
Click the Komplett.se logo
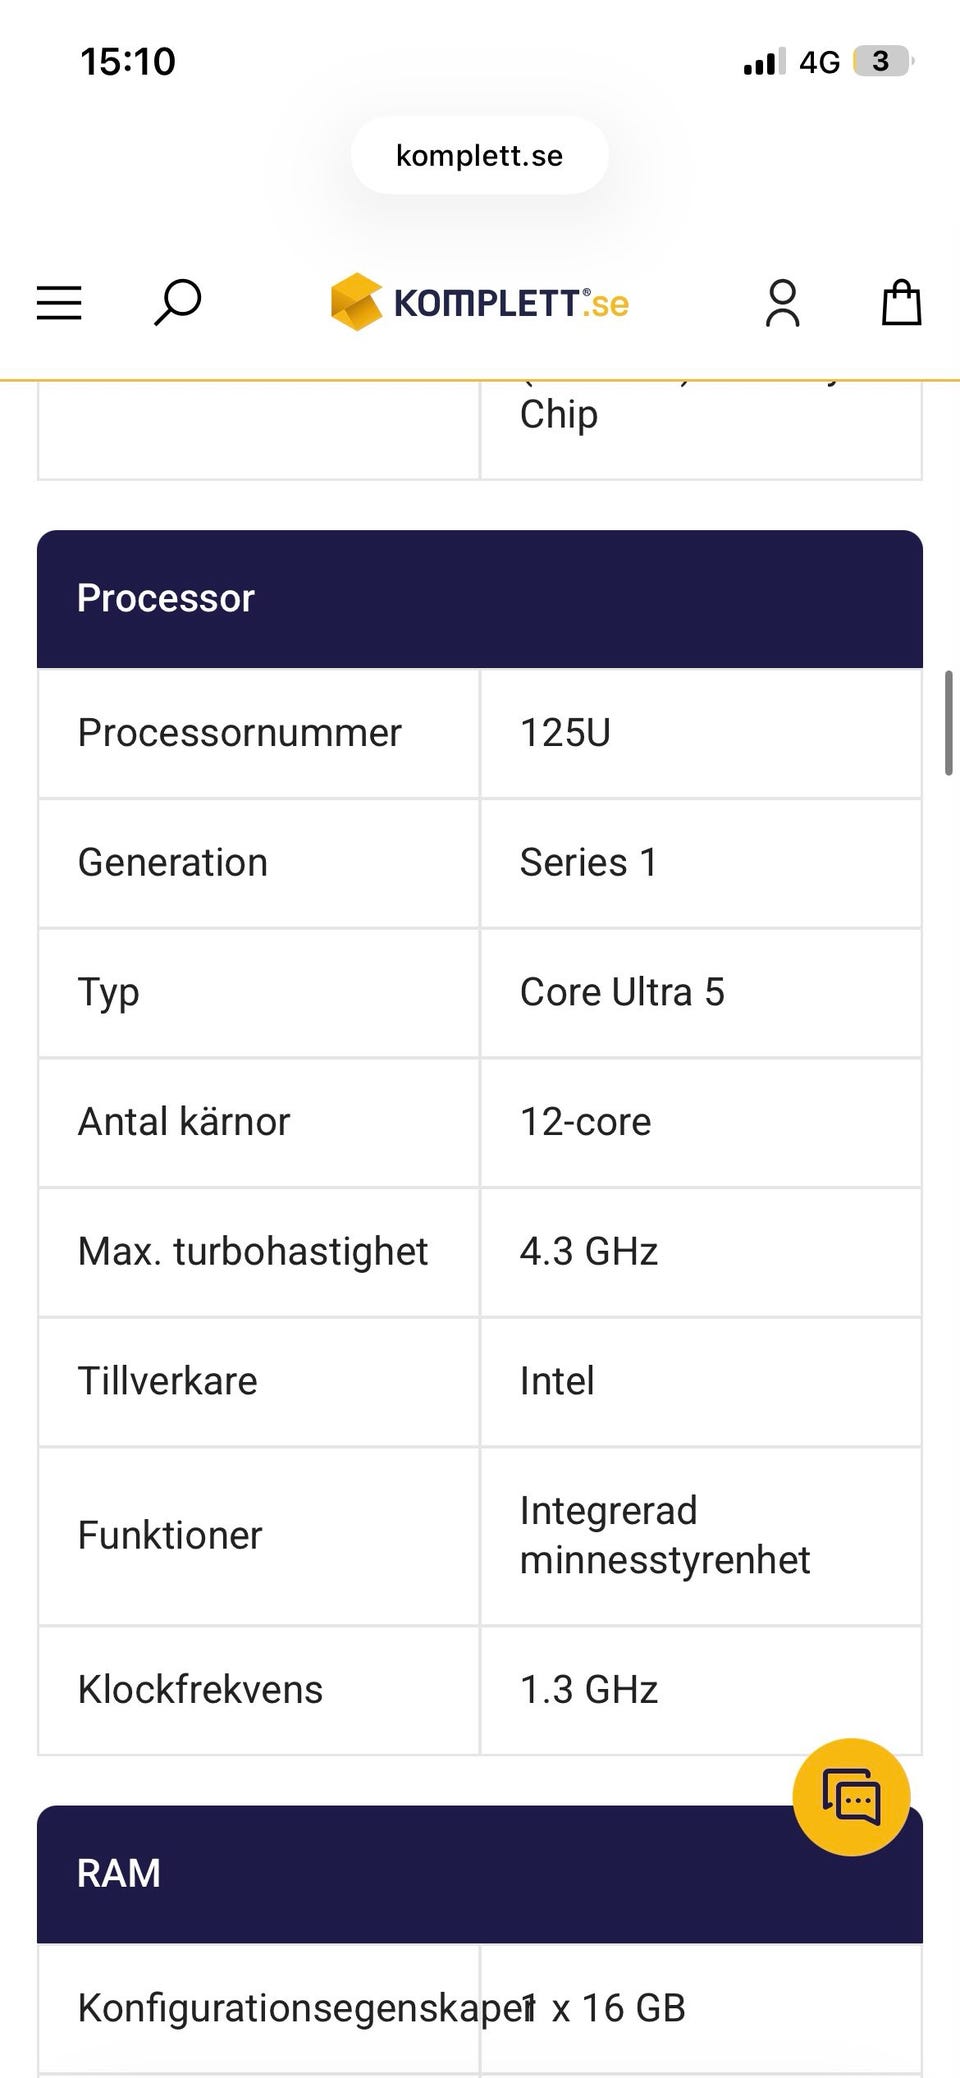pos(480,302)
